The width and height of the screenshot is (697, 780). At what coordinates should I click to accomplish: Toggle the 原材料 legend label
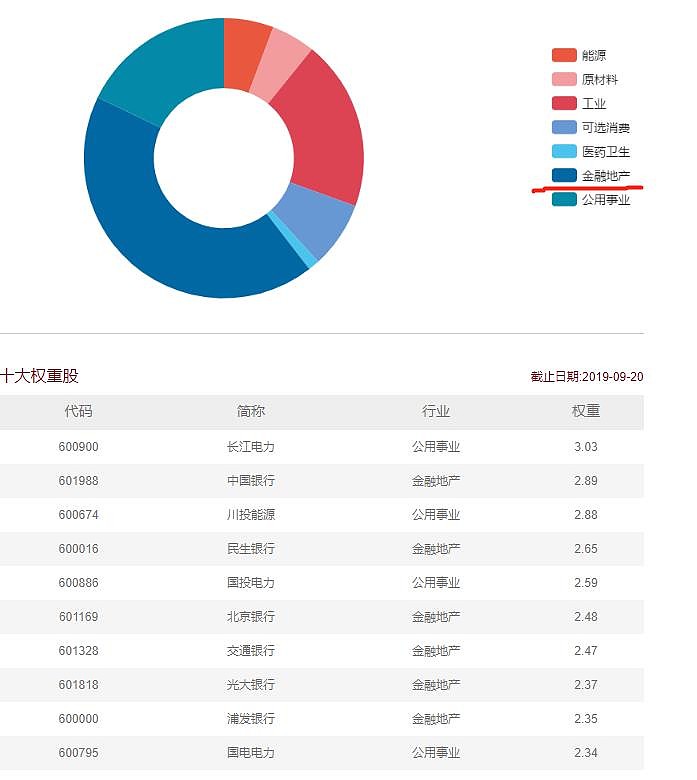[x=600, y=79]
